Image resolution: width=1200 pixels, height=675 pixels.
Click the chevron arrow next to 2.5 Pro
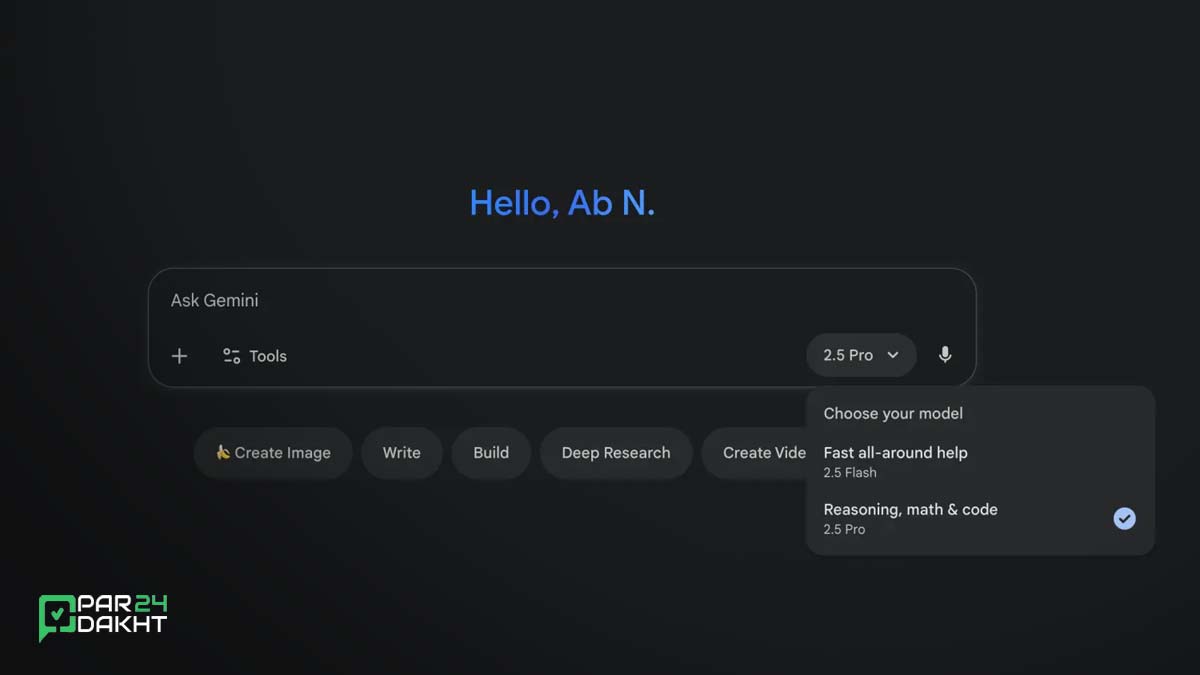tap(893, 355)
